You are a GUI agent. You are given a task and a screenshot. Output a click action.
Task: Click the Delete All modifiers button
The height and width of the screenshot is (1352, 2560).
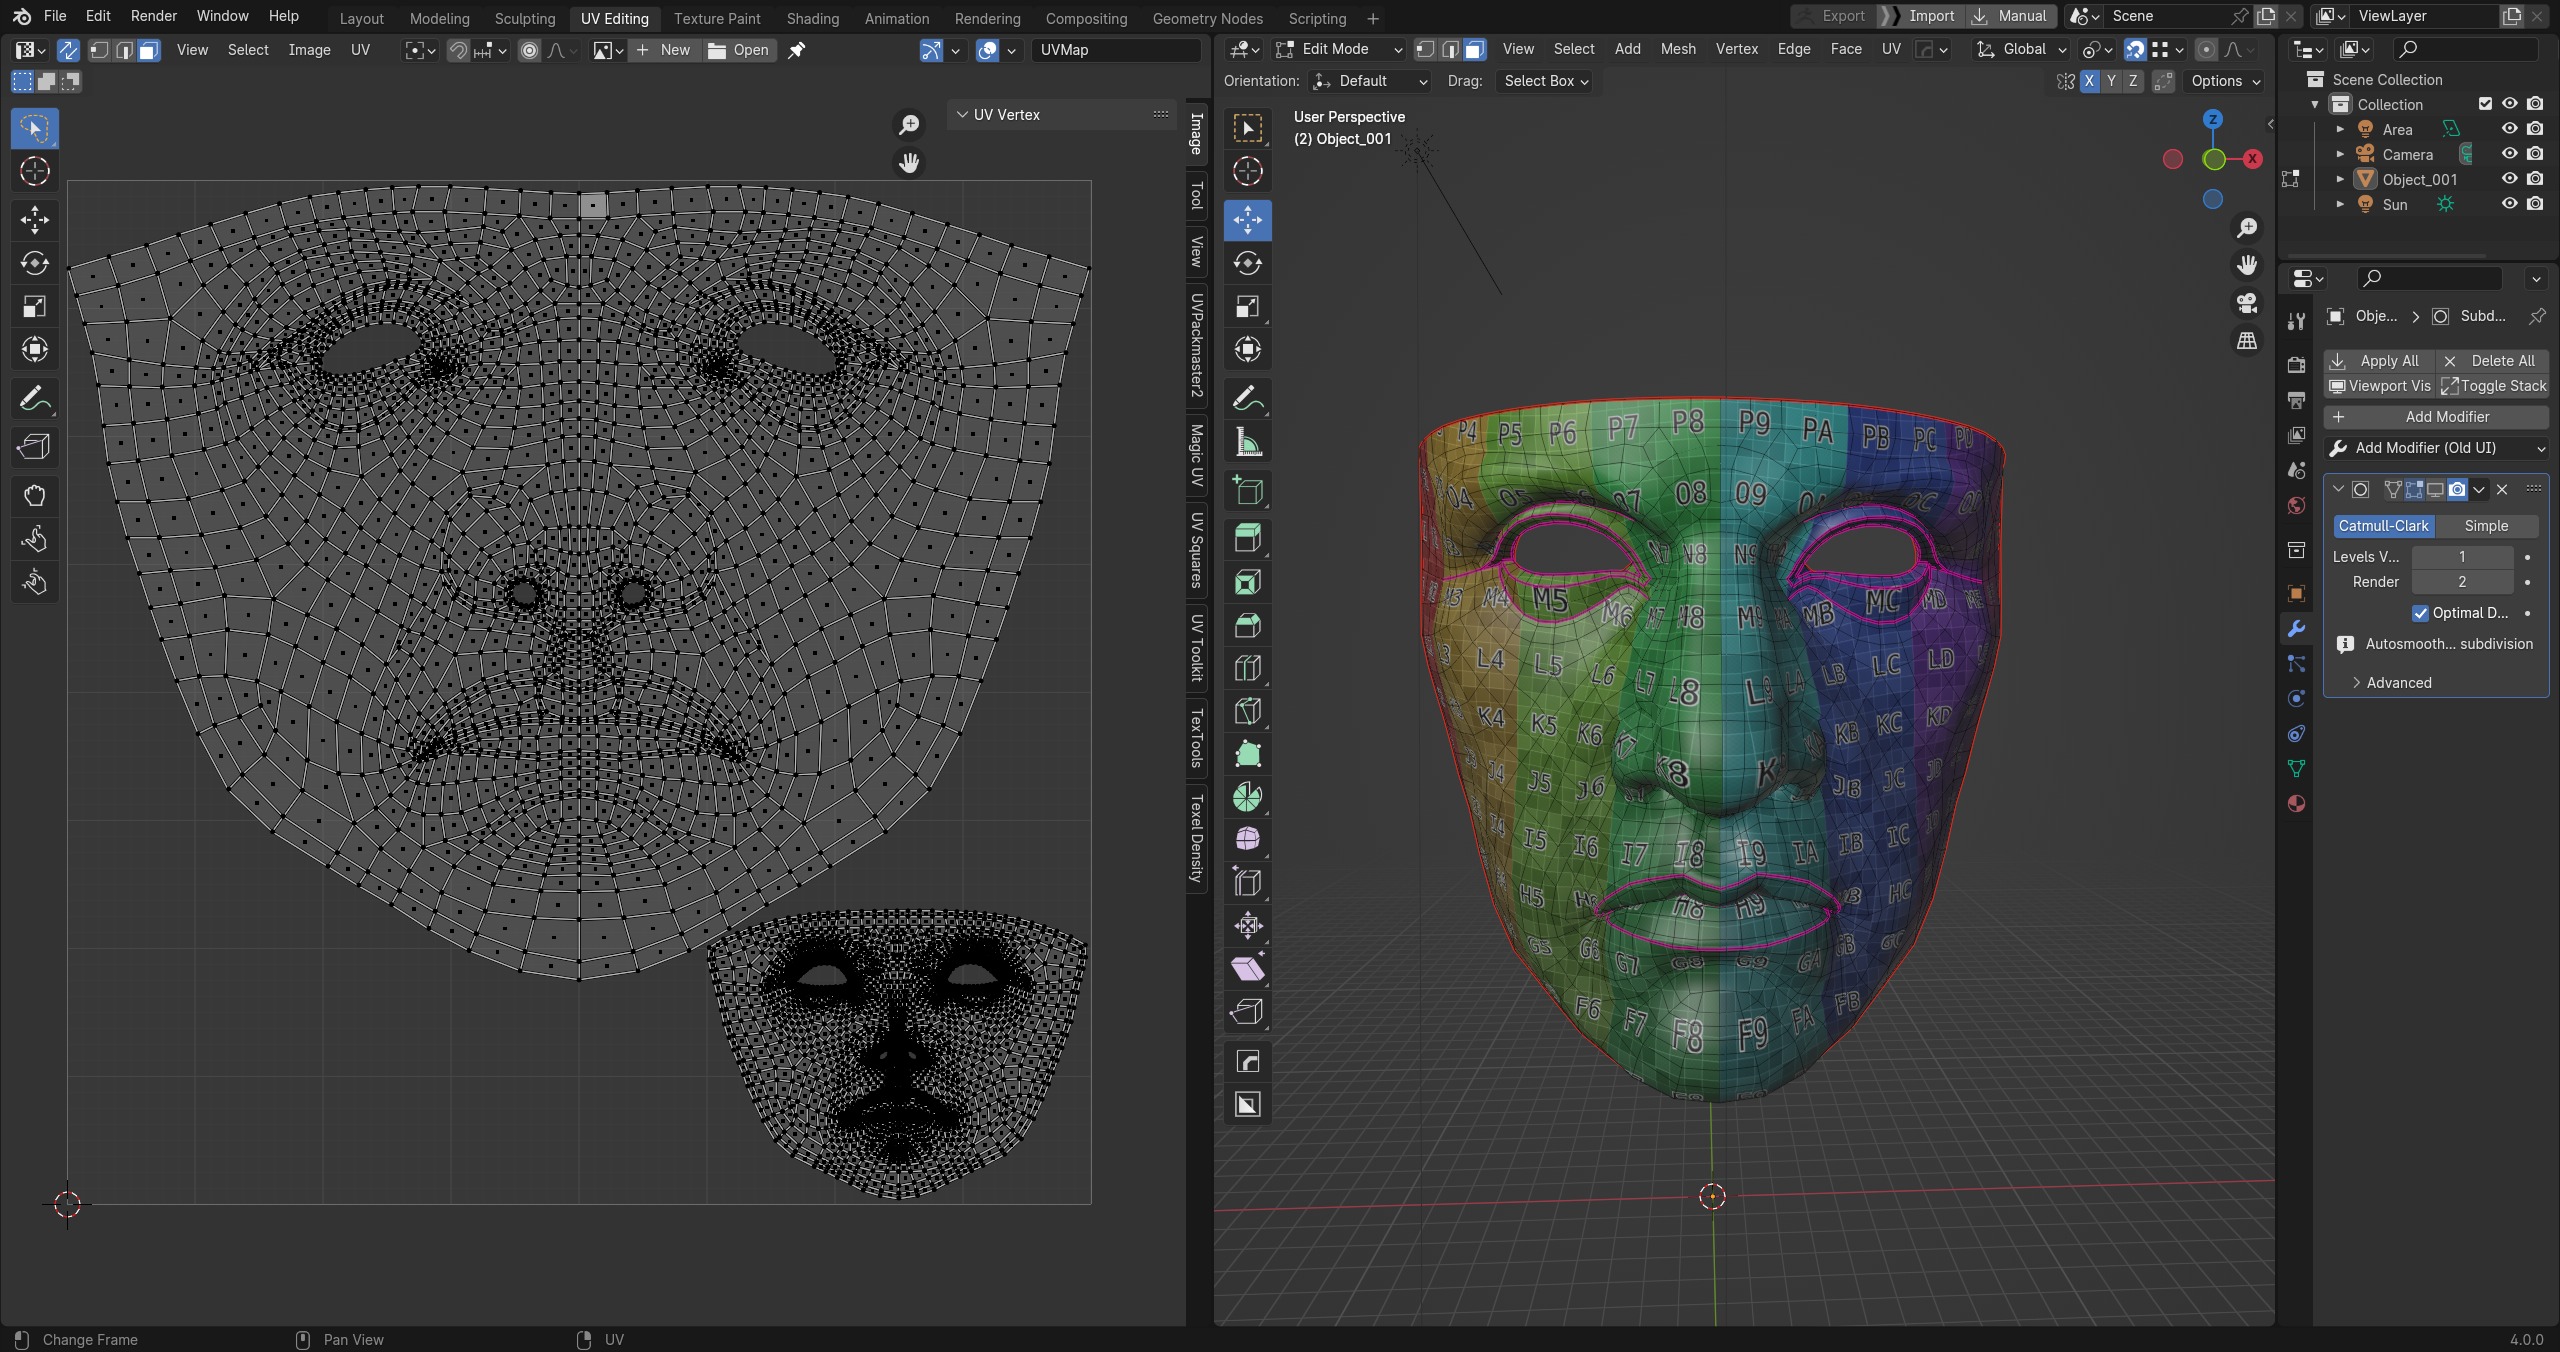pos(2492,361)
